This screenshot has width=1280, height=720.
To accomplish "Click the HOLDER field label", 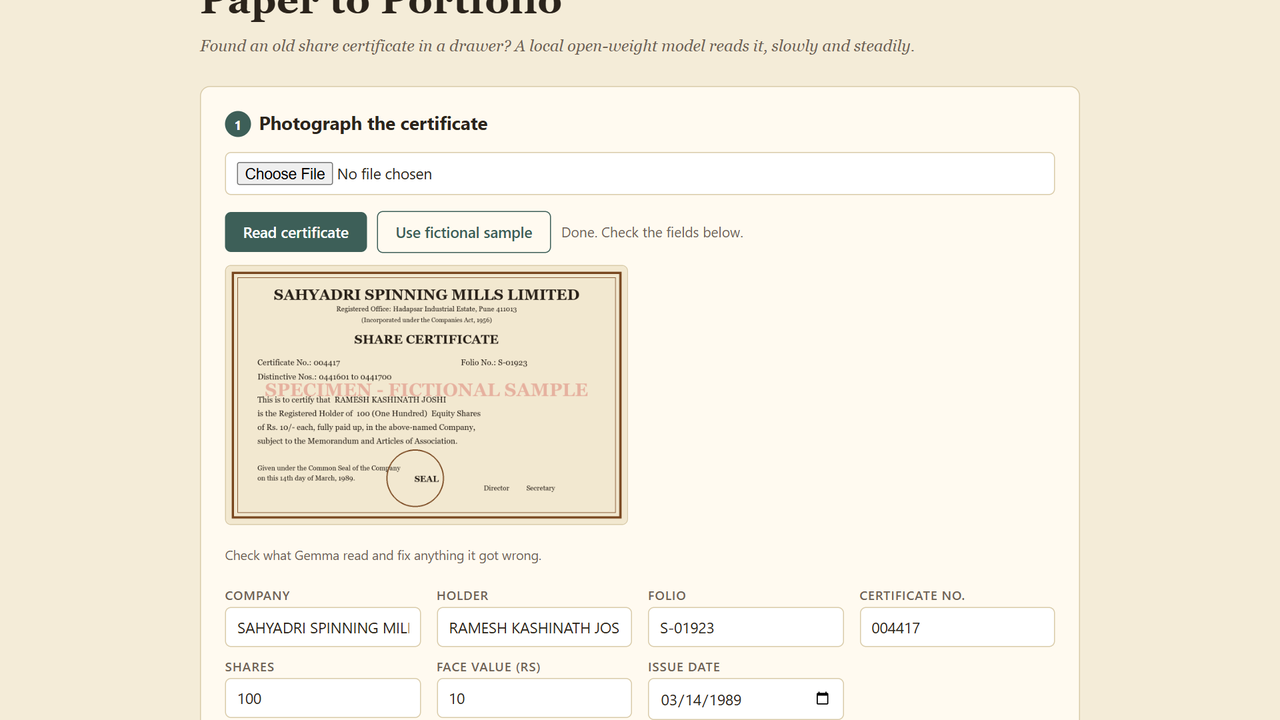I will 463,595.
